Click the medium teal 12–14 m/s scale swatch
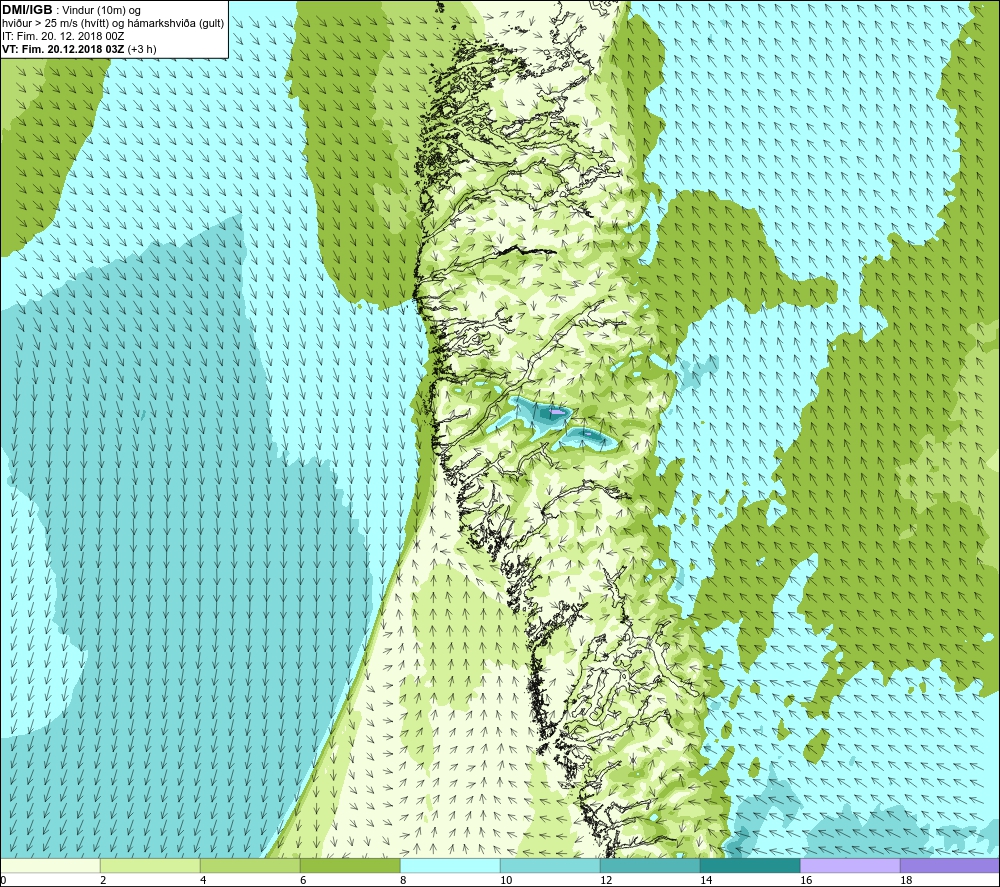Viewport: 1000px width, 887px height. coord(650,865)
